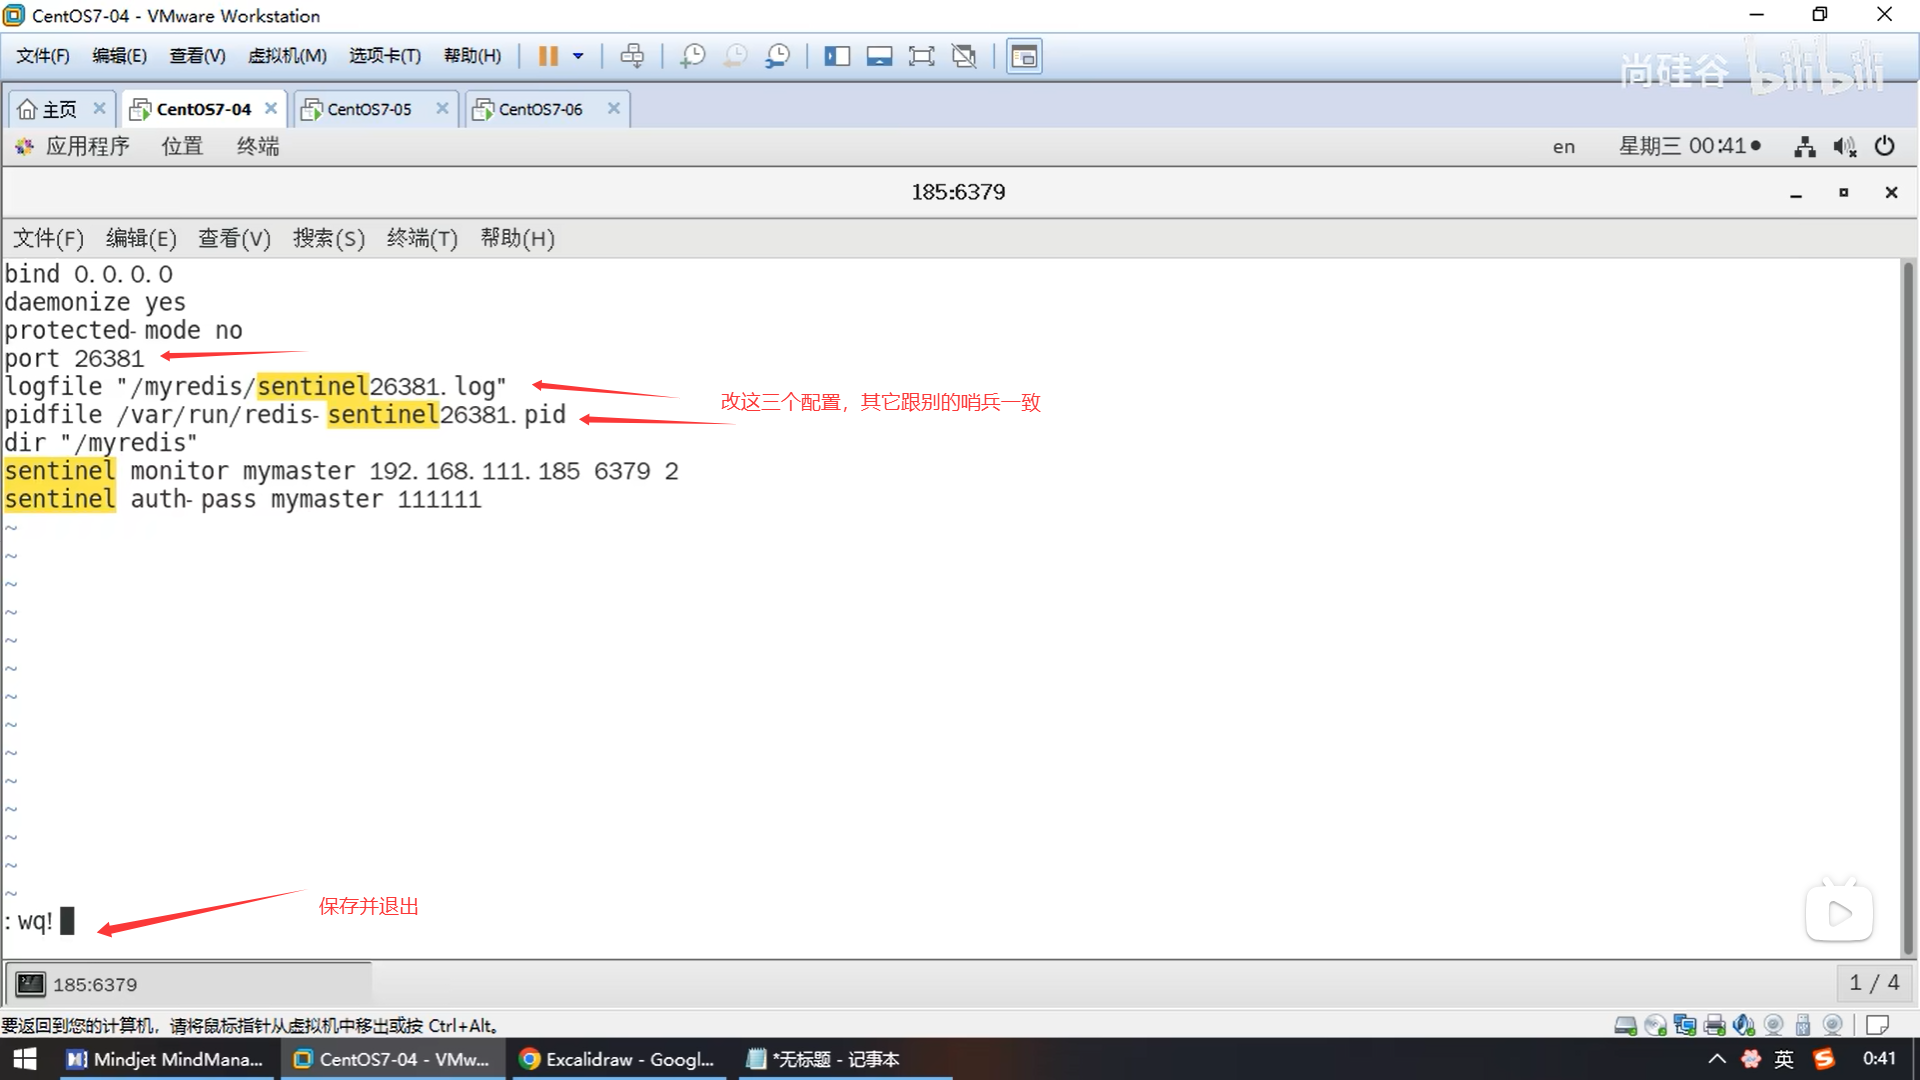The height and width of the screenshot is (1080, 1920).
Task: Enter full screen mode
Action: pyautogui.click(x=921, y=56)
